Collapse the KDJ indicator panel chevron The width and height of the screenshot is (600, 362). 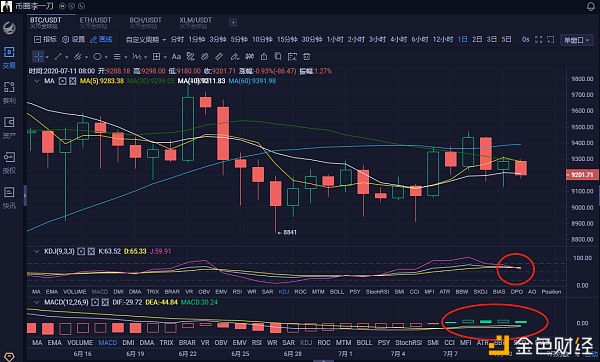point(37,251)
